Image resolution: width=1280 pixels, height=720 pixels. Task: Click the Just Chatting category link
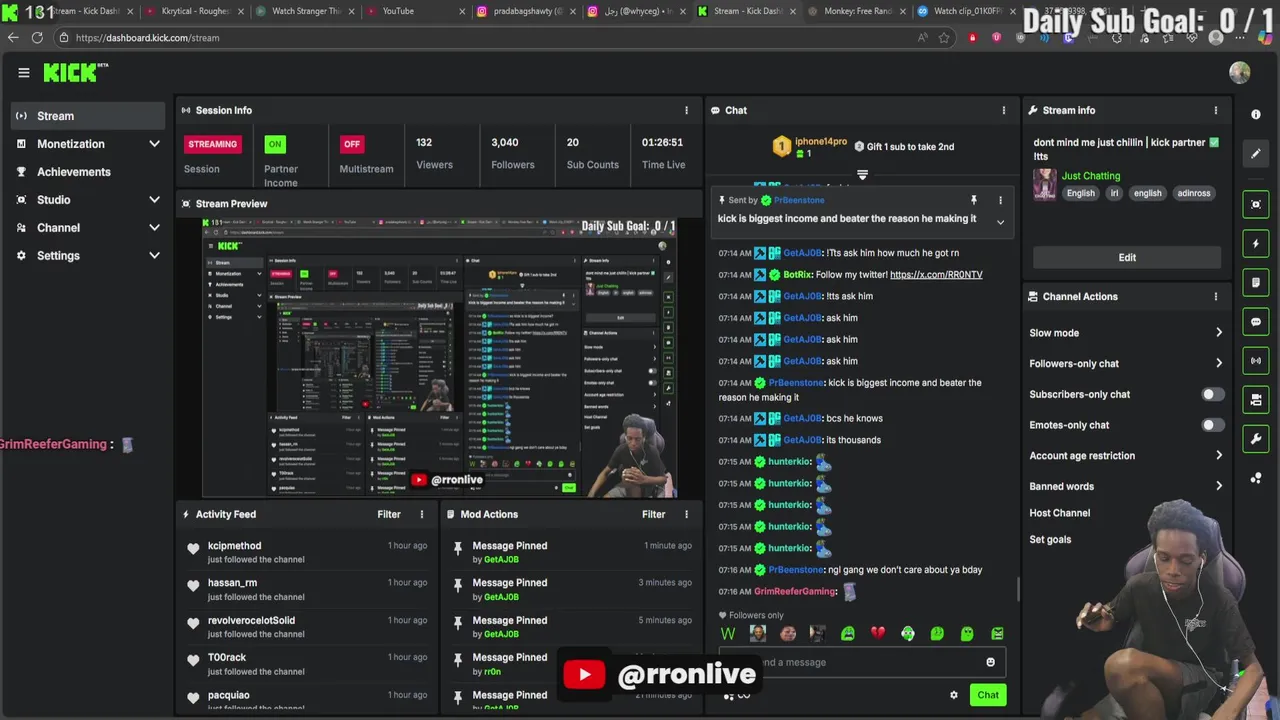pyautogui.click(x=1091, y=176)
